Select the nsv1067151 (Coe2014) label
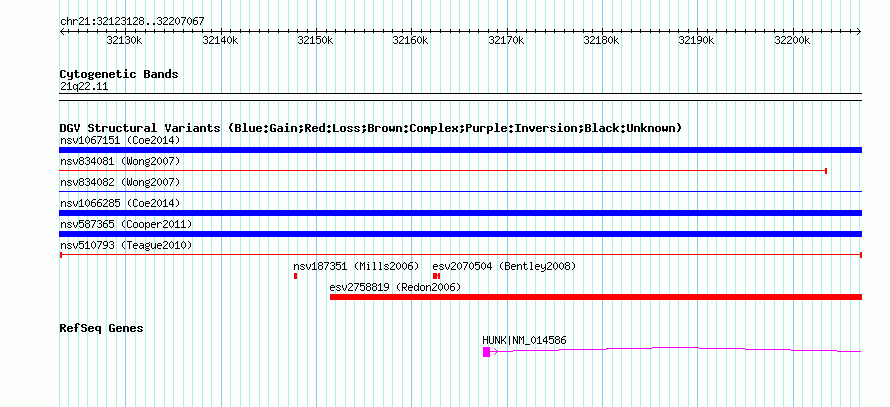 120,140
